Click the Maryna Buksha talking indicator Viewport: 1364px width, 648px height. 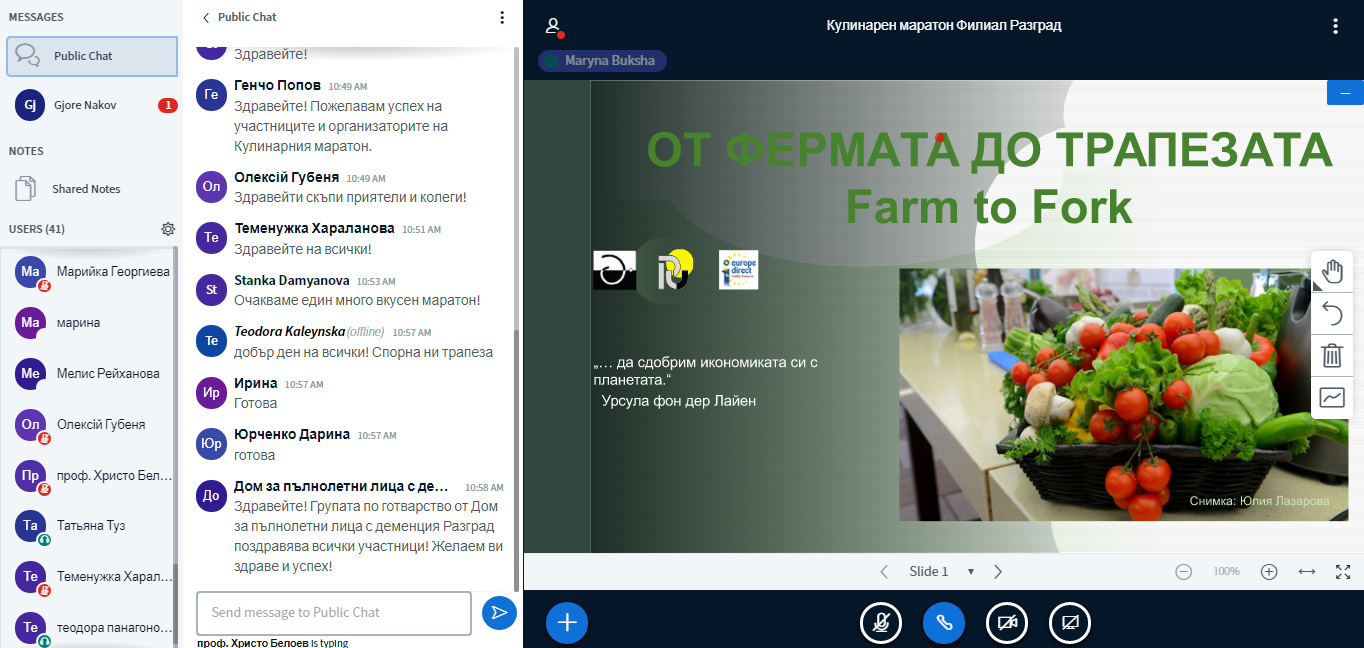click(x=602, y=61)
